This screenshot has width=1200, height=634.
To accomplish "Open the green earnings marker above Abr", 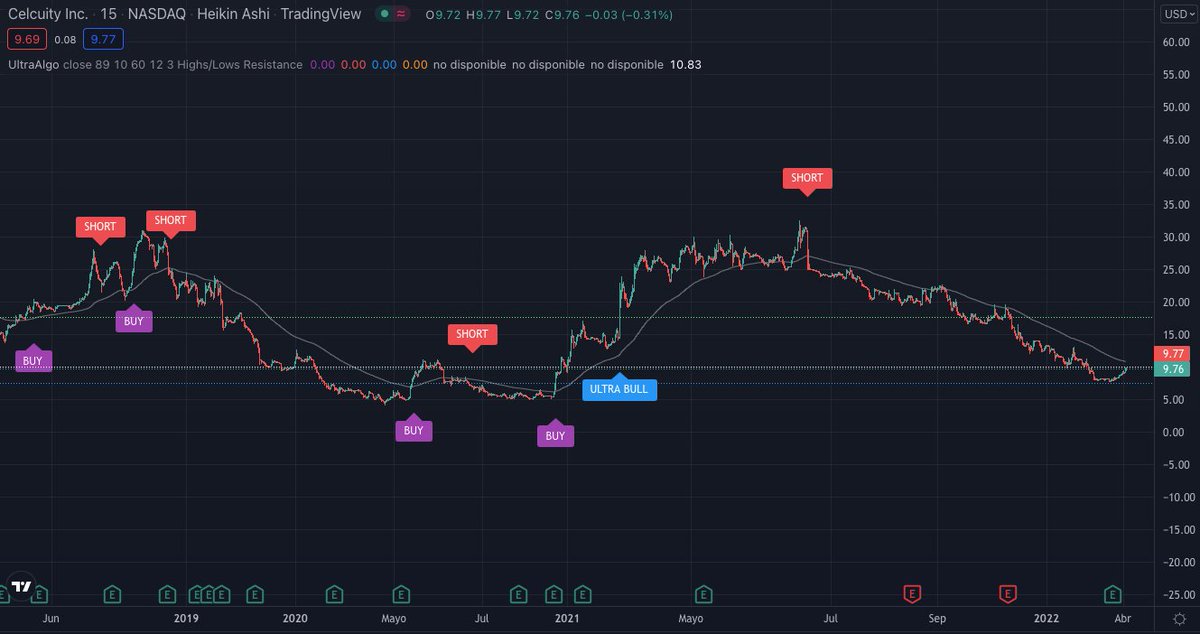I will click(x=1113, y=594).
